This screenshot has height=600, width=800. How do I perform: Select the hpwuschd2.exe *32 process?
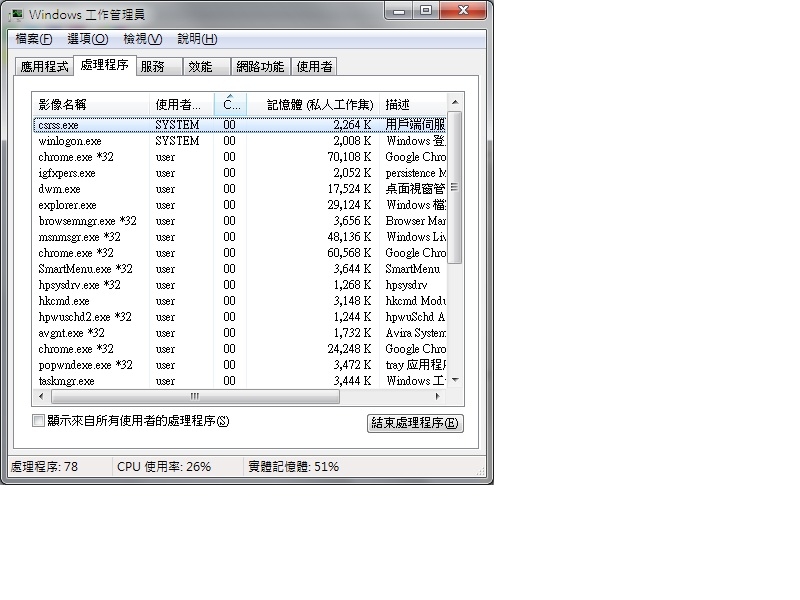point(239,317)
